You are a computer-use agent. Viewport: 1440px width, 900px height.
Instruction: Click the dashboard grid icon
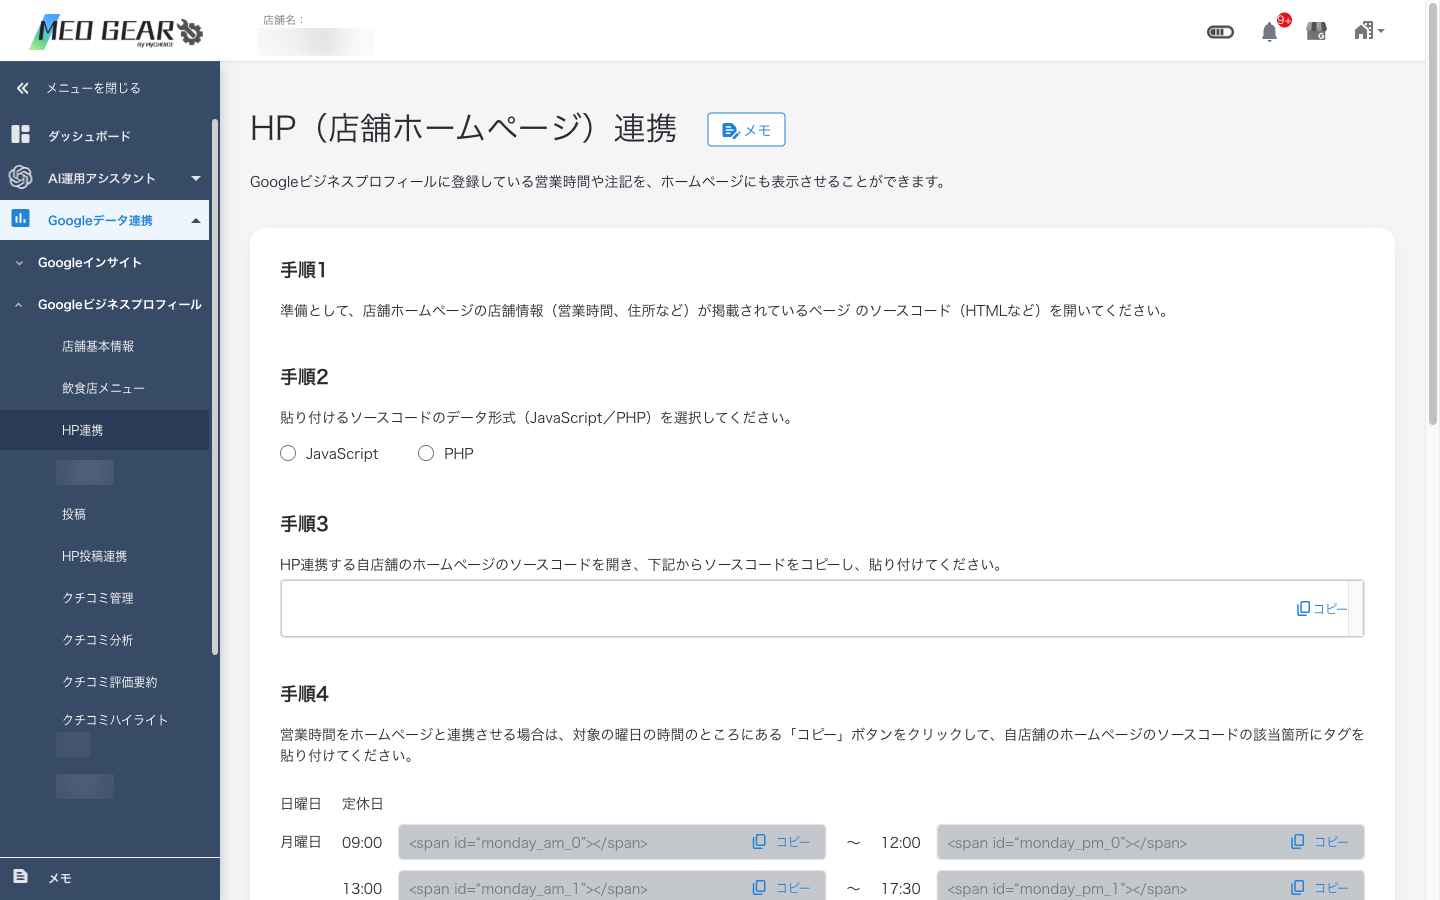(x=20, y=134)
